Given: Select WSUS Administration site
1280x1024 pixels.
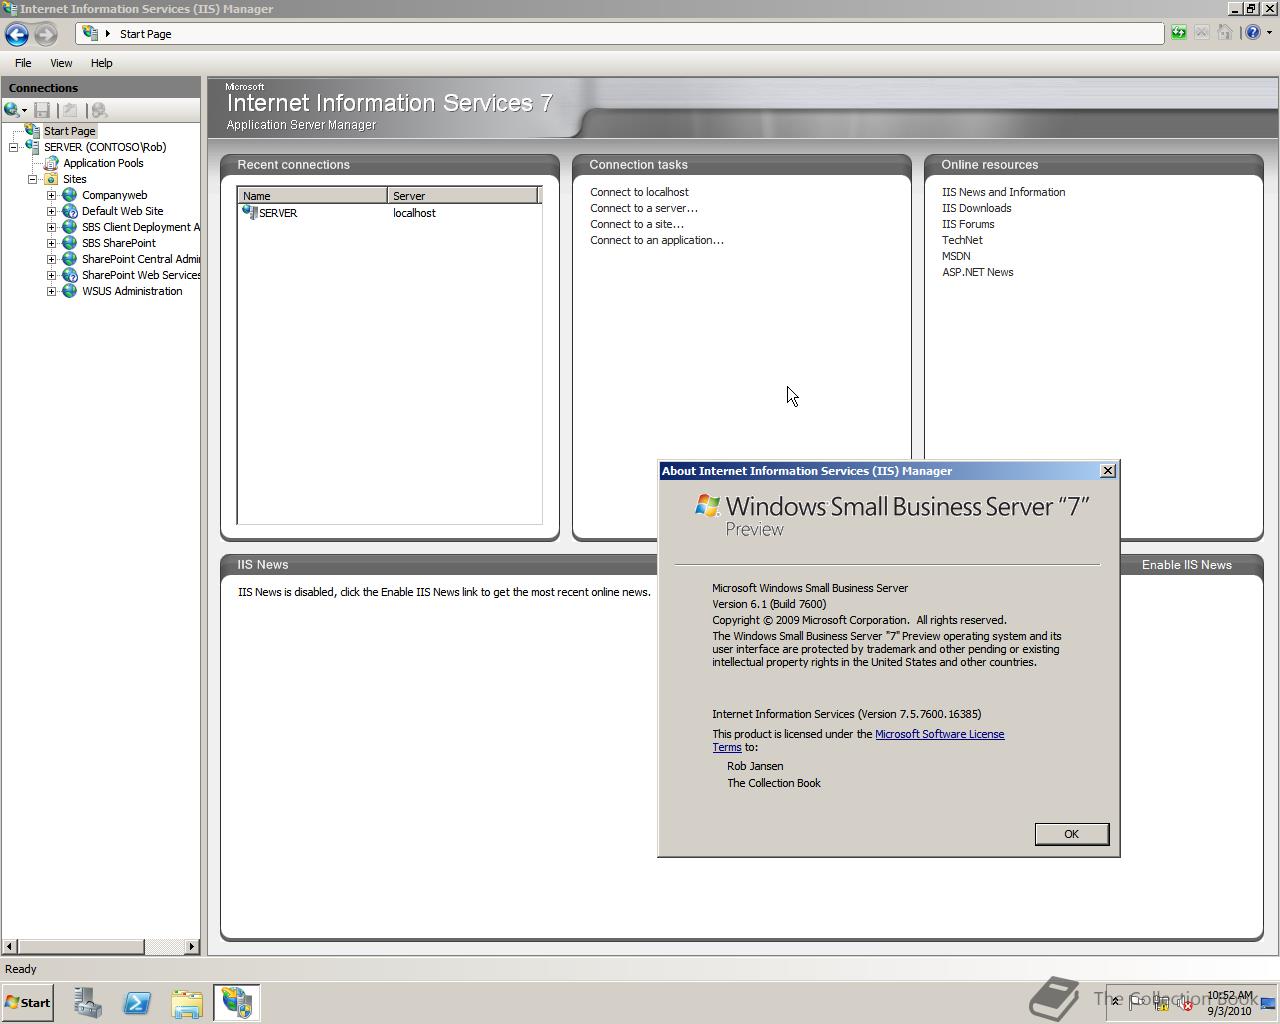Looking at the screenshot, I should pyautogui.click(x=132, y=291).
